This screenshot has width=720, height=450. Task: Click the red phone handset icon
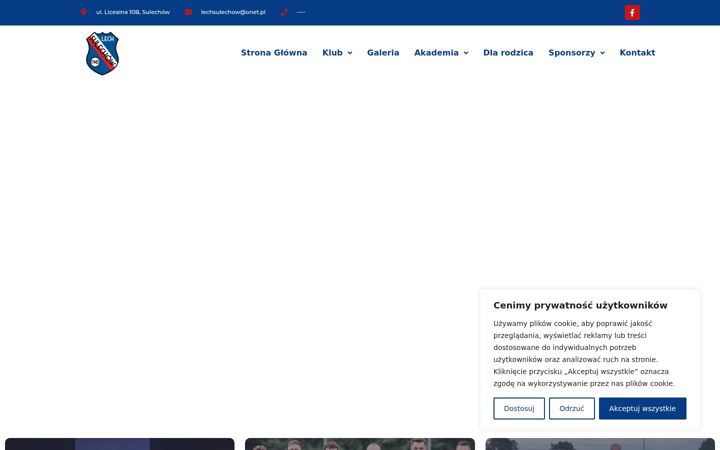pyautogui.click(x=284, y=12)
